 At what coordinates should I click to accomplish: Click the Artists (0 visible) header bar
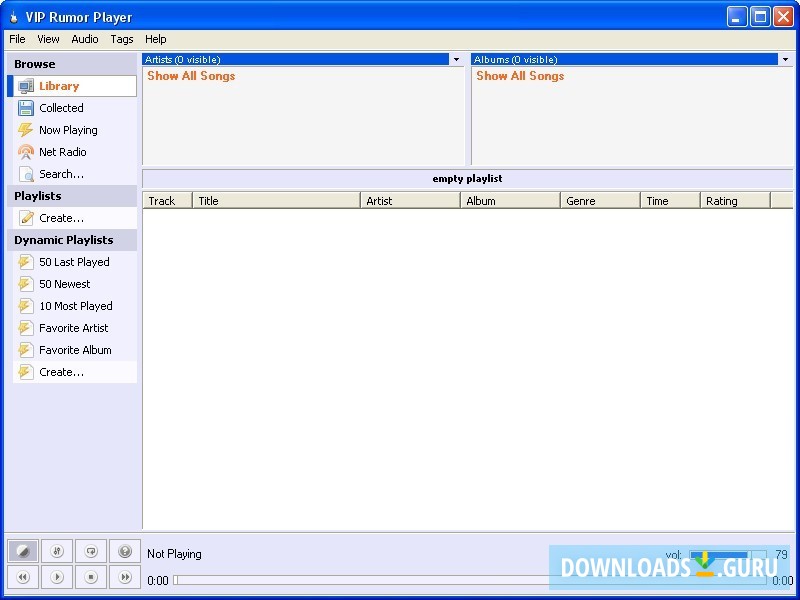tap(296, 60)
